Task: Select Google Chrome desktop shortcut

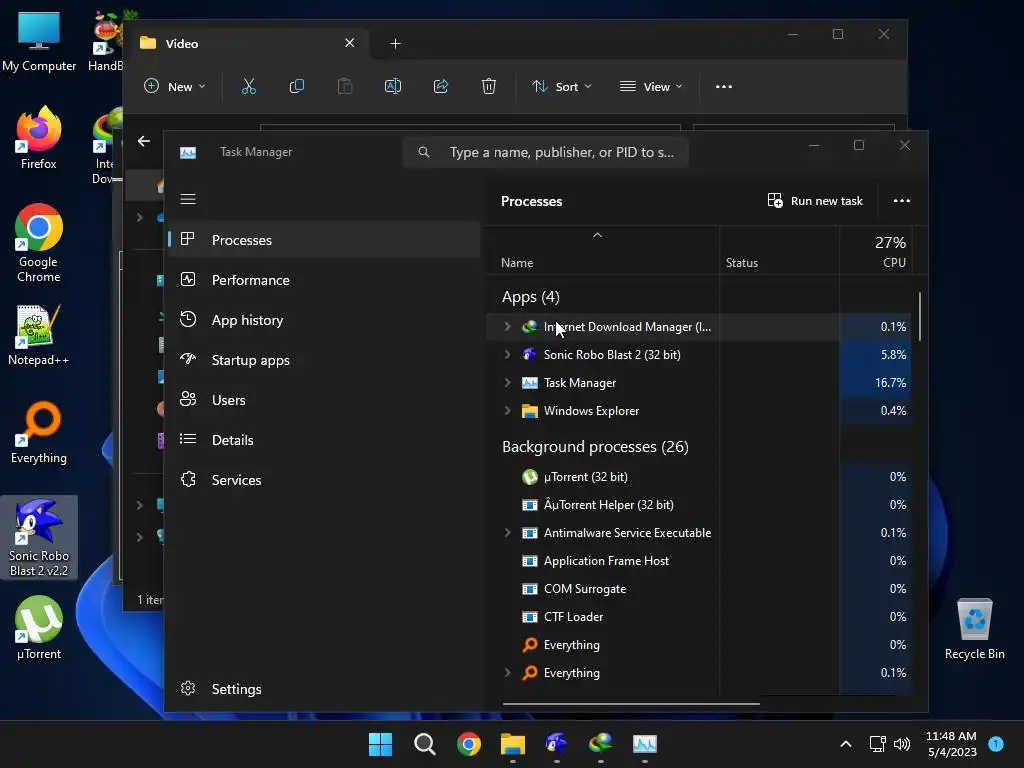Action: coord(39,244)
